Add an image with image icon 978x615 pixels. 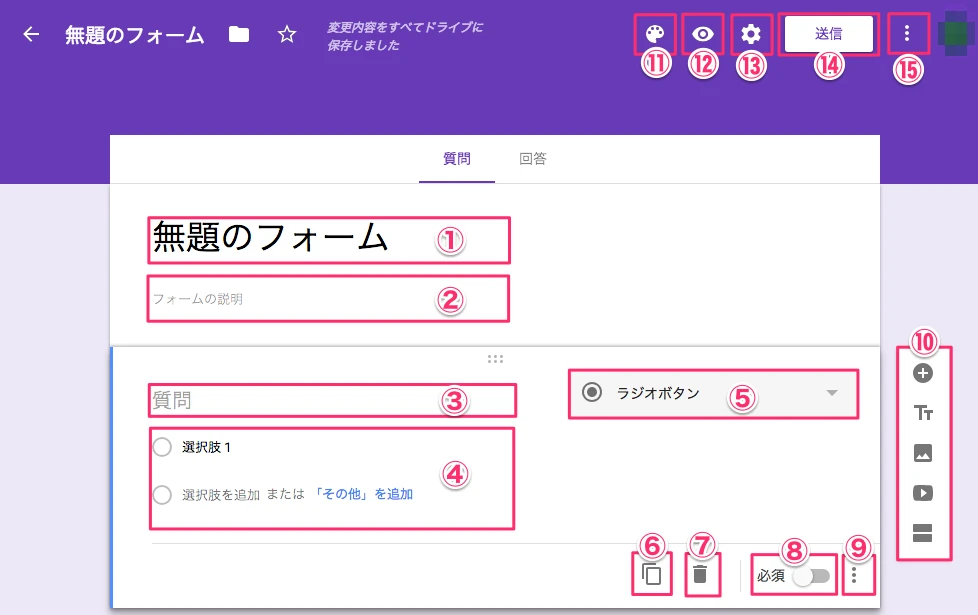click(x=922, y=453)
